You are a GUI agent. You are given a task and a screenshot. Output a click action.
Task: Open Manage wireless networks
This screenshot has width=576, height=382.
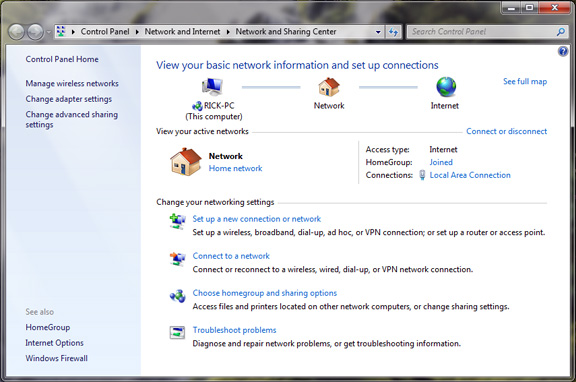point(72,83)
